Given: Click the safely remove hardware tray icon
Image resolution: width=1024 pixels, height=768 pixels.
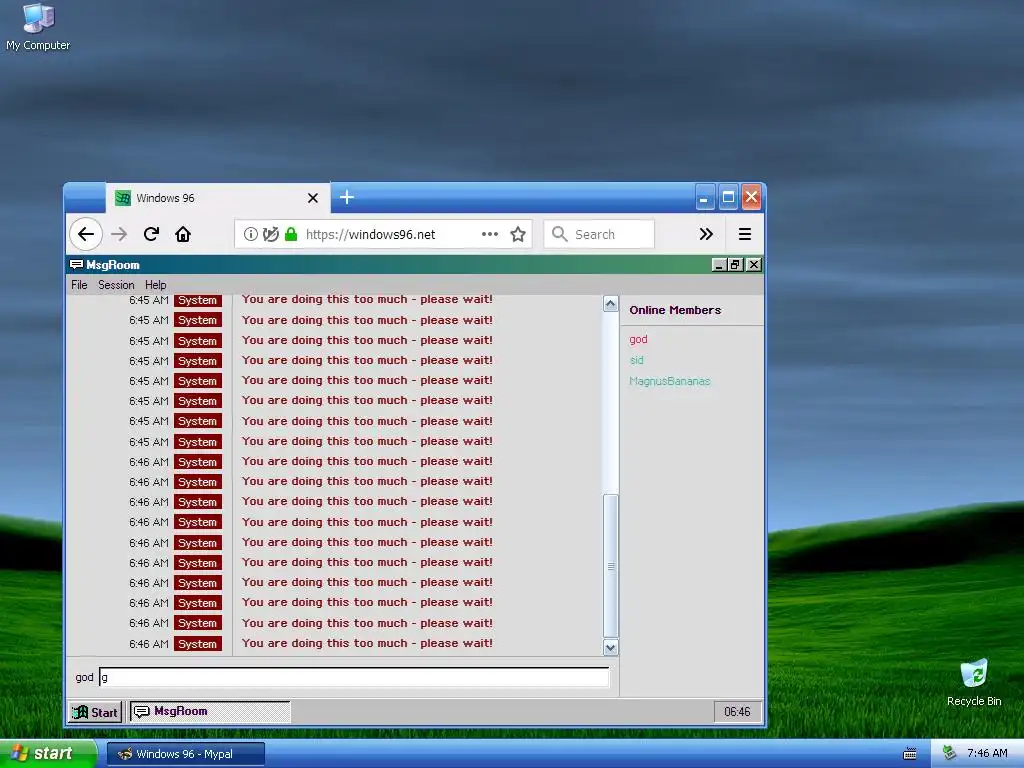Looking at the screenshot, I should click(x=949, y=754).
